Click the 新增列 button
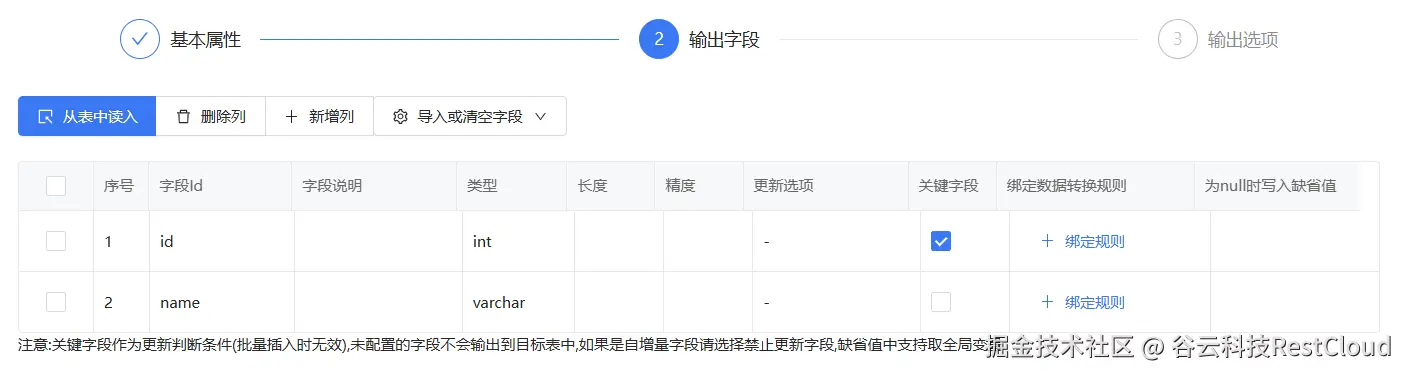This screenshot has height=374, width=1406. [x=319, y=116]
